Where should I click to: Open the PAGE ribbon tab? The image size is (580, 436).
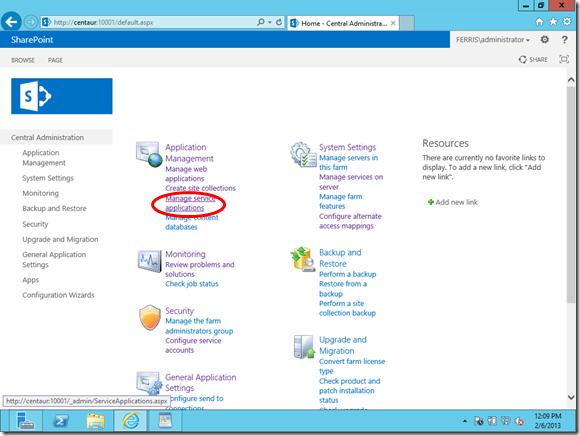pyautogui.click(x=55, y=60)
